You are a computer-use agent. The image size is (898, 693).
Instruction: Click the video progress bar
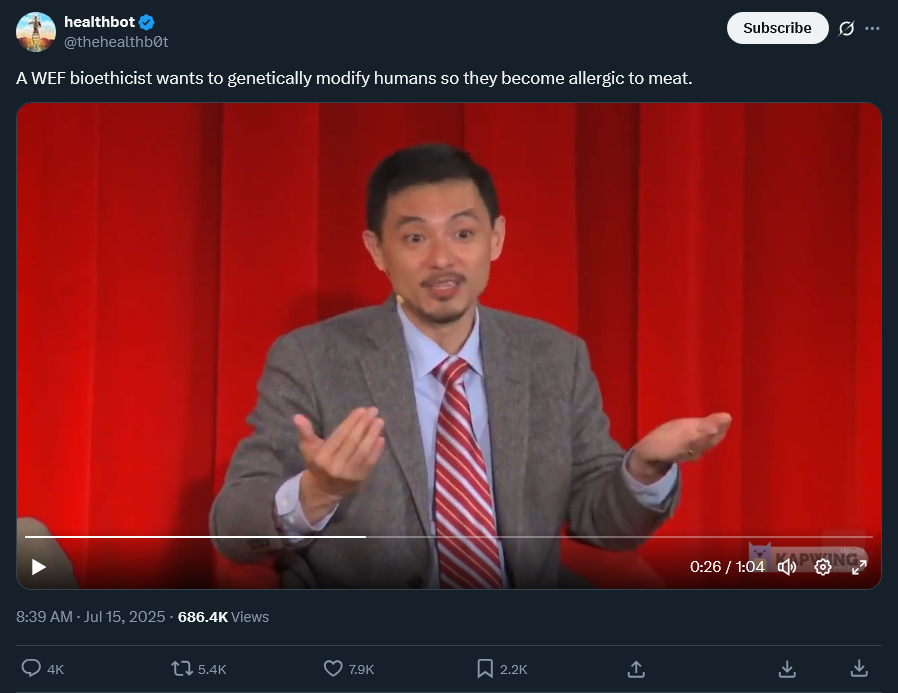(448, 537)
